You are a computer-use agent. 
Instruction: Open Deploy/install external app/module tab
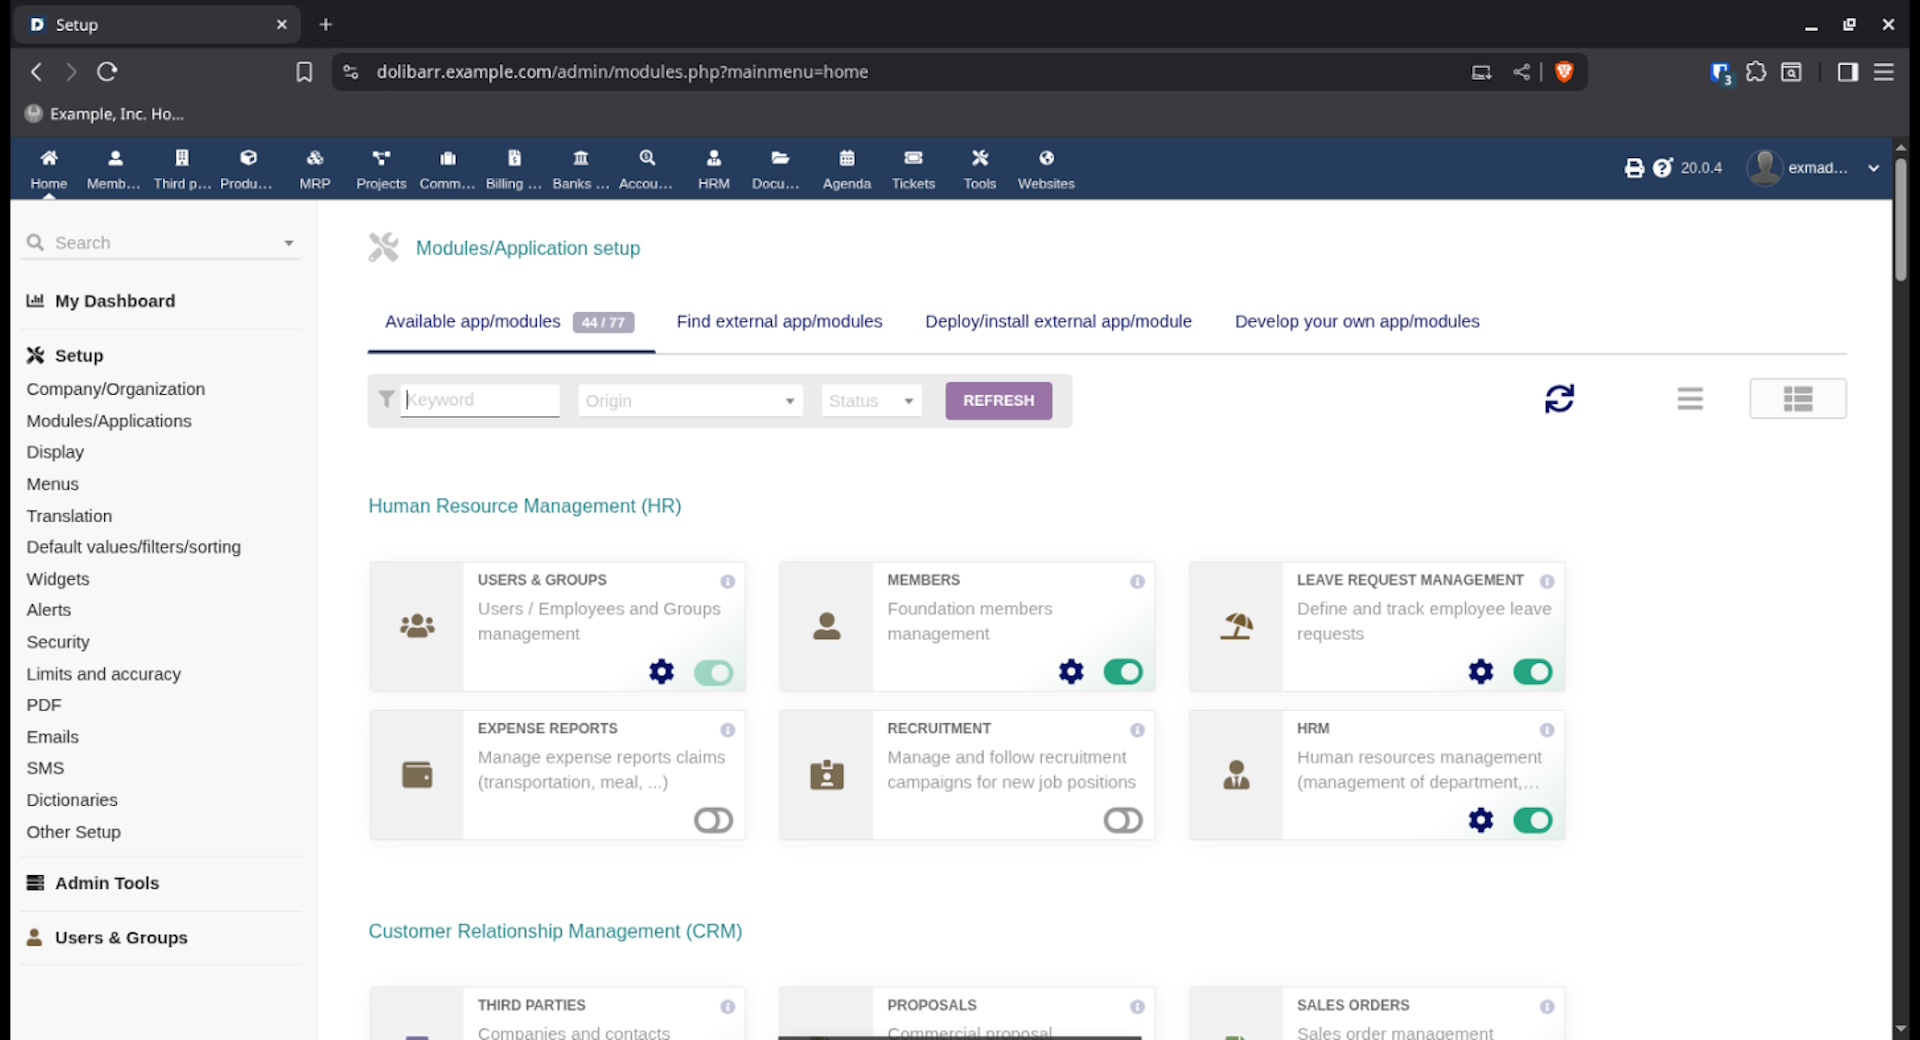coord(1058,321)
